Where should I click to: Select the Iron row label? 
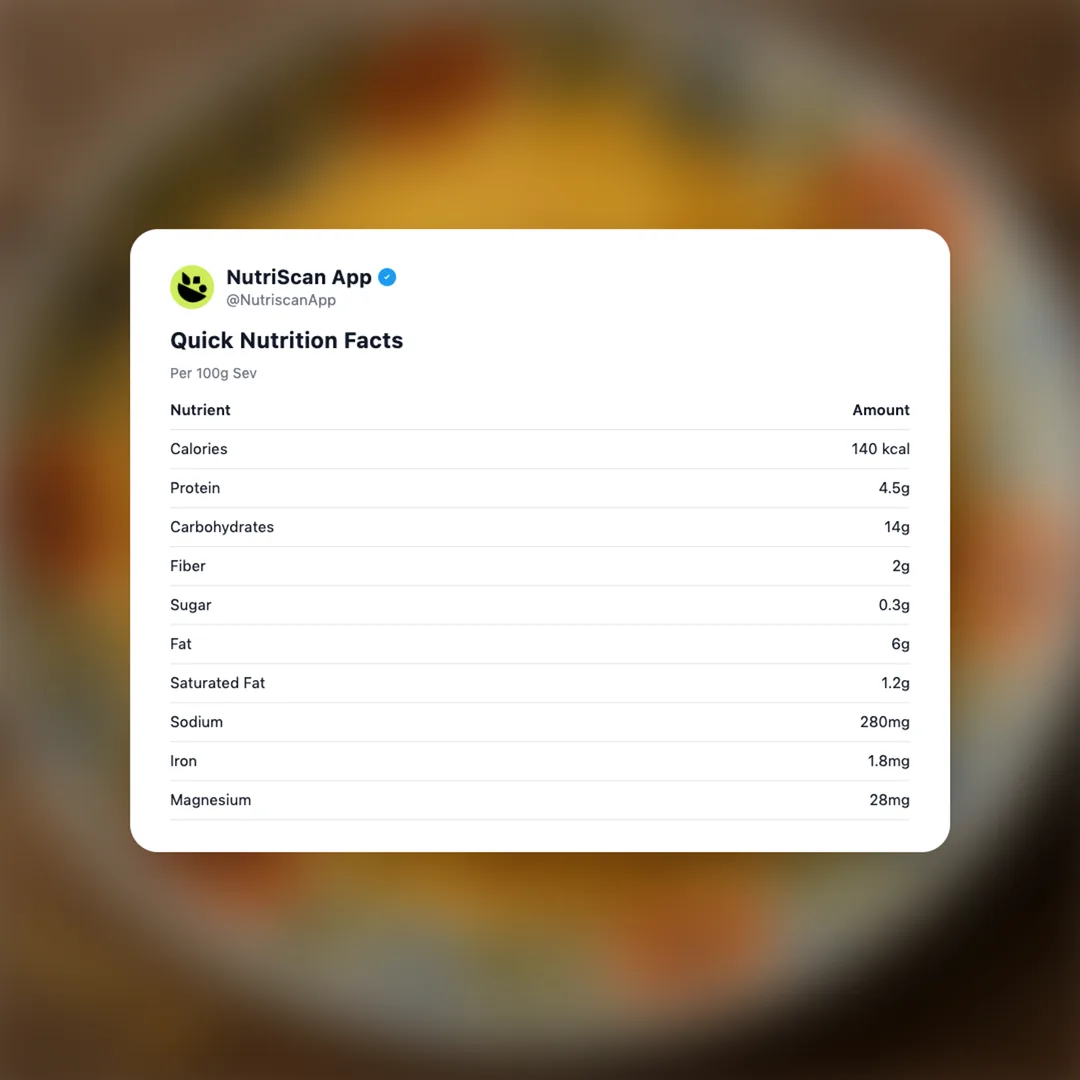click(x=184, y=761)
